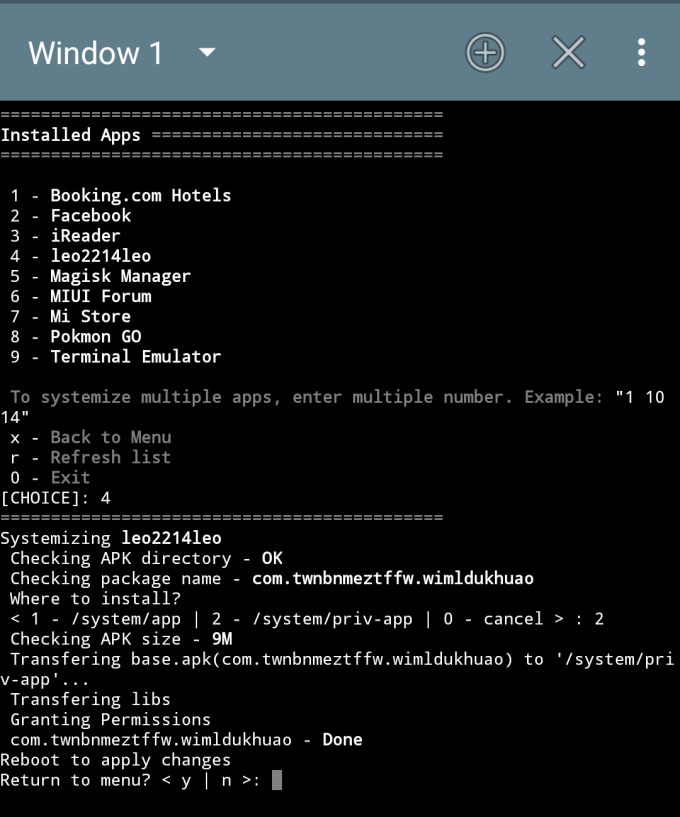Tap the Facebook entry in installed apps

pyautogui.click(x=71, y=216)
